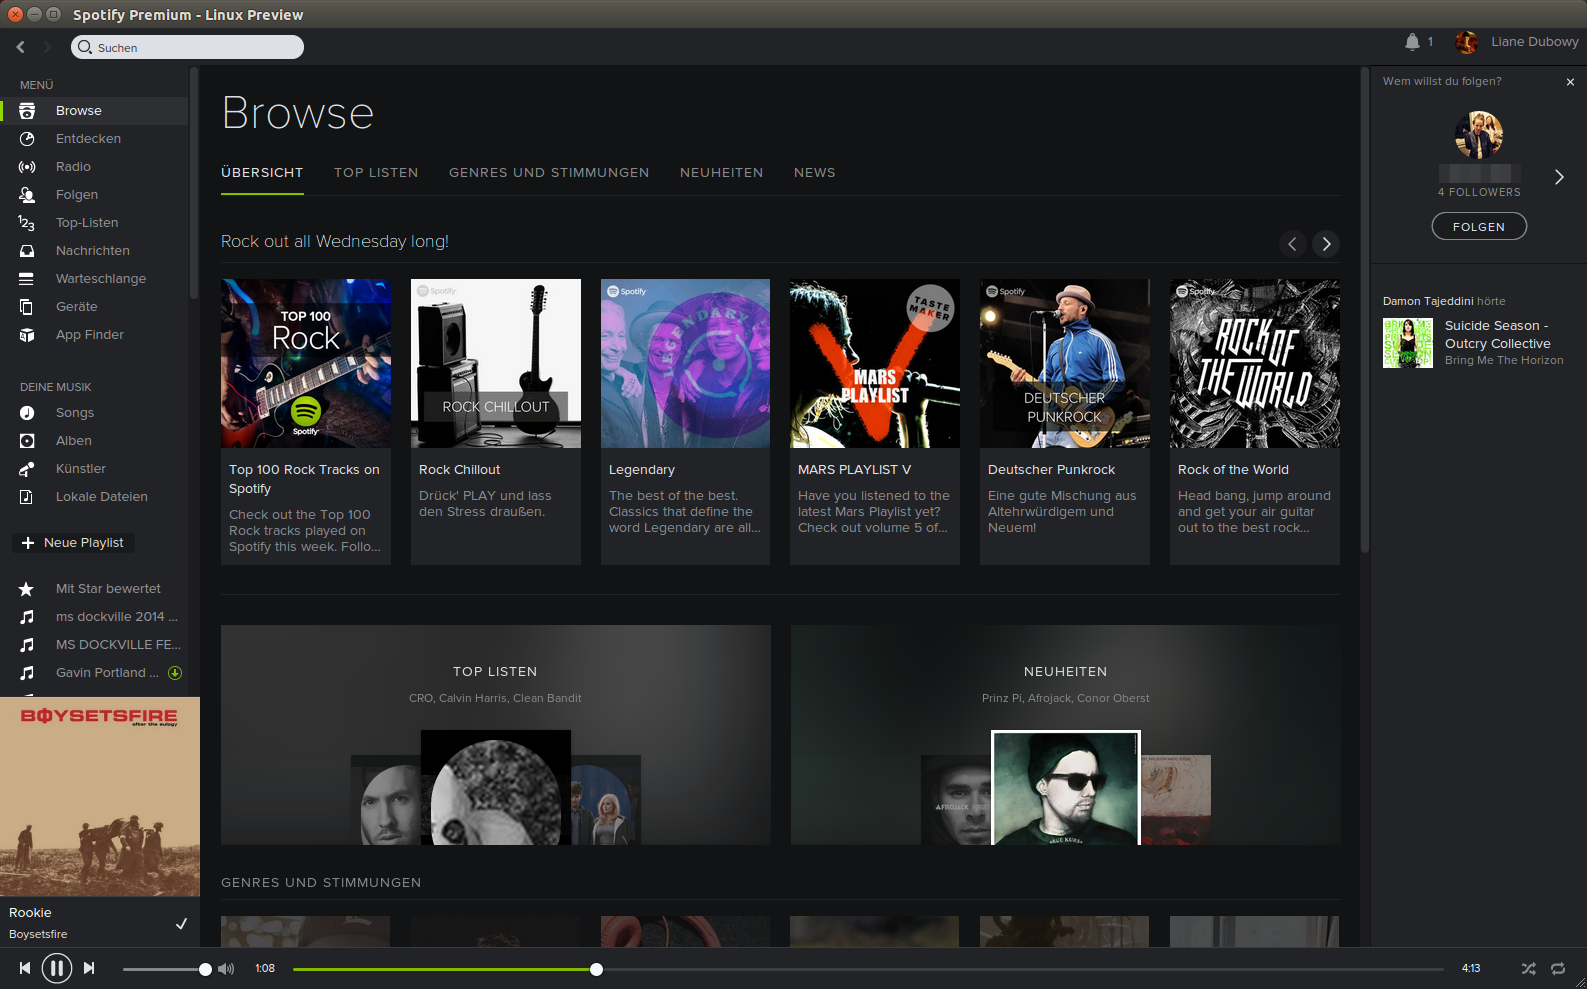Screen dimensions: 1587x989
Task: Seek using the song progress bar
Action: [x=868, y=969]
